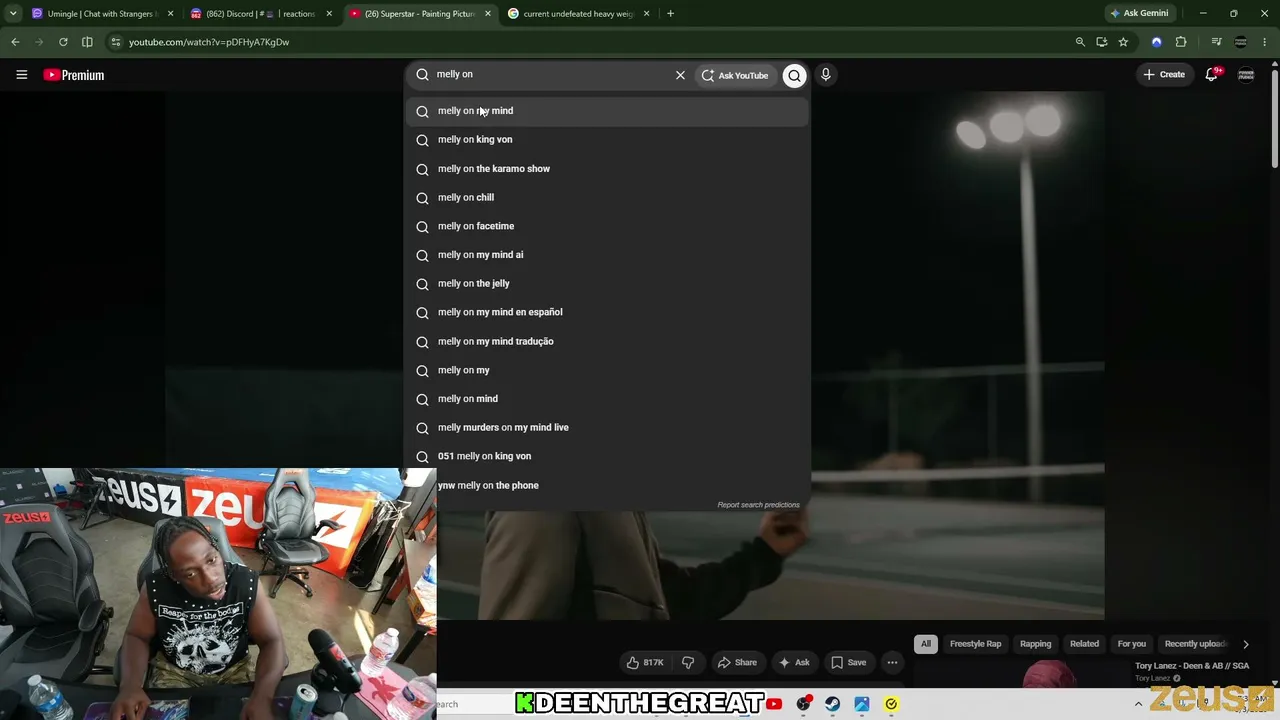Open Photos app in taskbar

pyautogui.click(x=861, y=704)
